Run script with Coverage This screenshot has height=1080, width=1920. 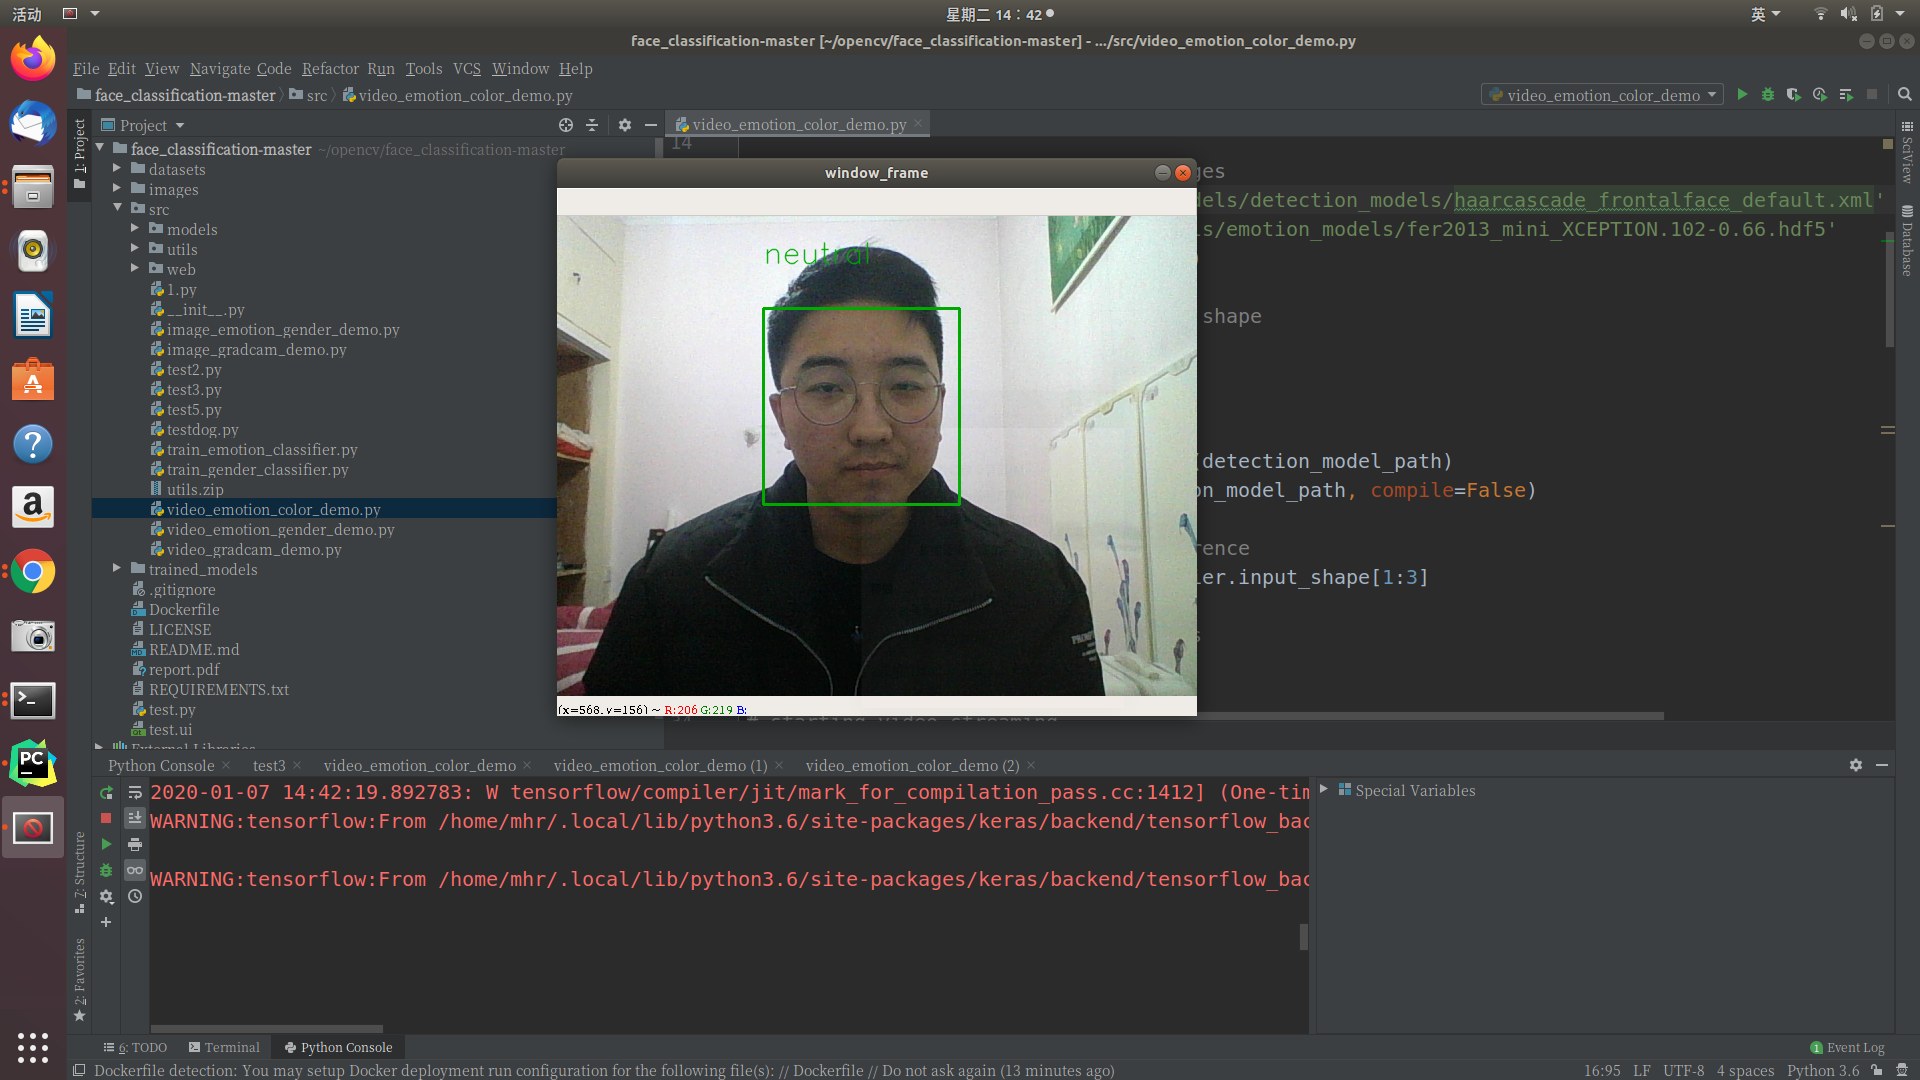pyautogui.click(x=1793, y=94)
